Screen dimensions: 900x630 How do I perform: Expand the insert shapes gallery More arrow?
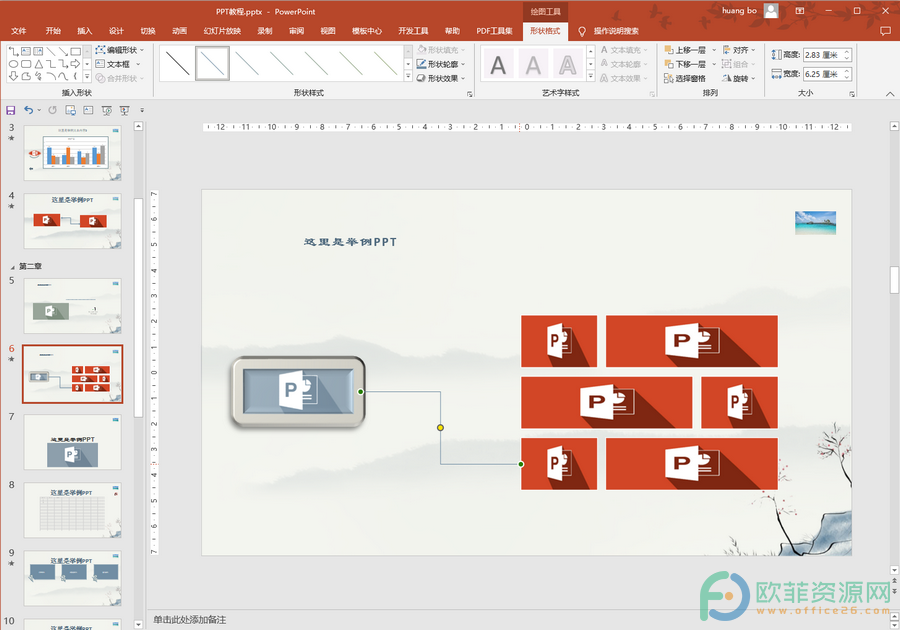(87, 76)
